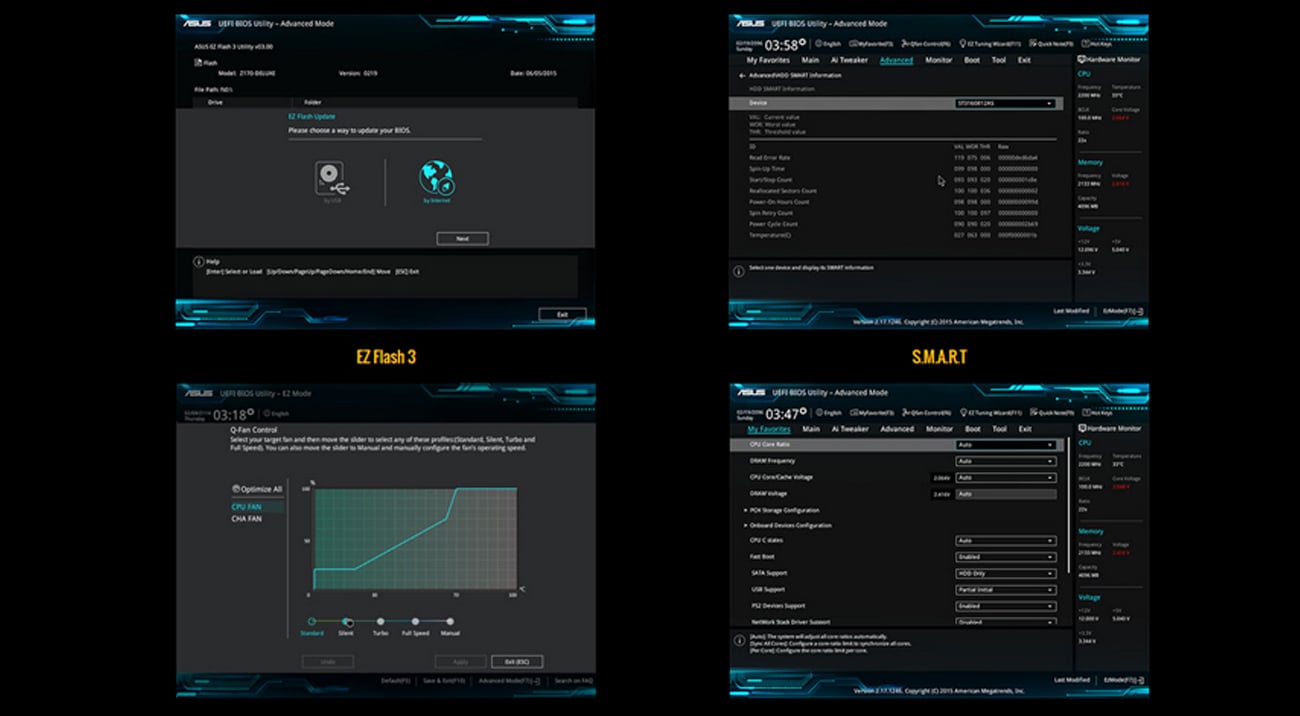Open Ai Tweaker tab in S.M.A.R.T screen
This screenshot has height=716, width=1300.
(850, 60)
